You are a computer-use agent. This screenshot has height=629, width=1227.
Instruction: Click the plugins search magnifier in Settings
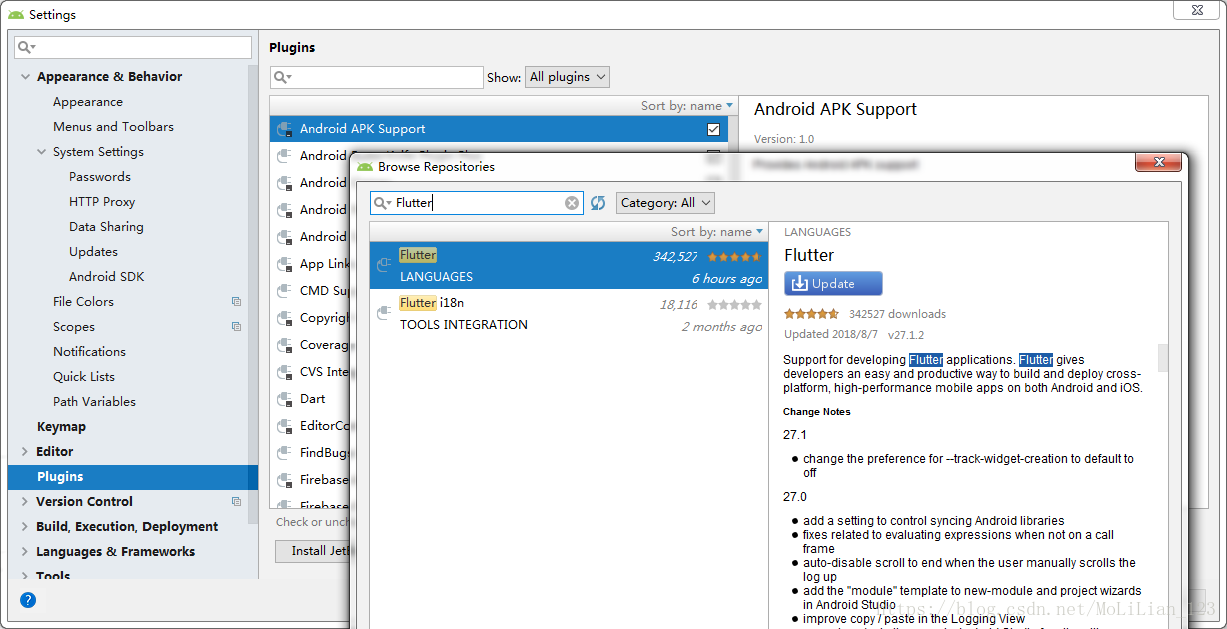click(x=282, y=77)
